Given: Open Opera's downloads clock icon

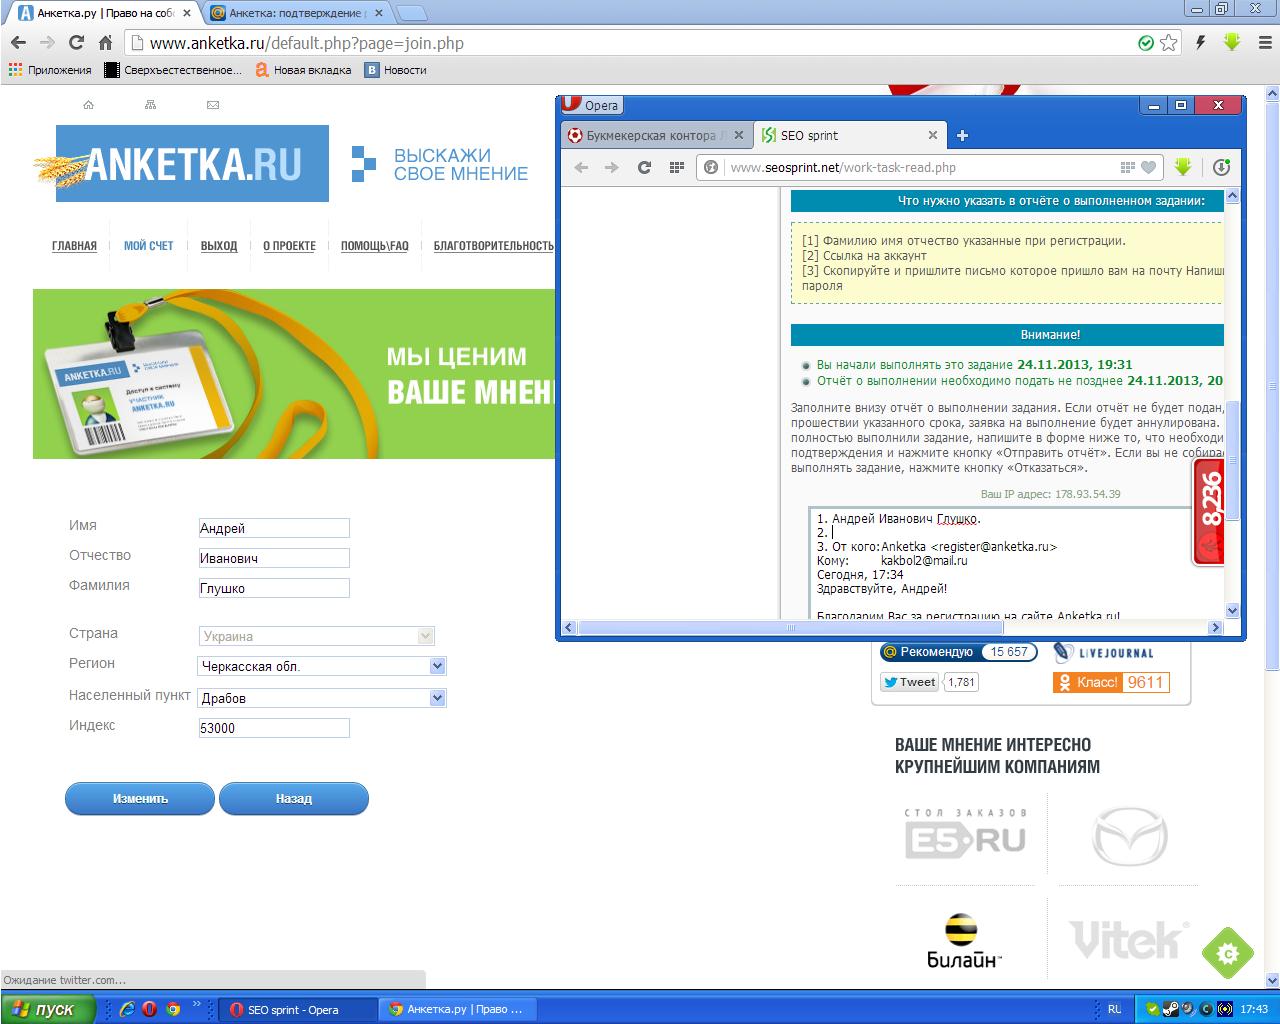Looking at the screenshot, I should pos(1221,168).
